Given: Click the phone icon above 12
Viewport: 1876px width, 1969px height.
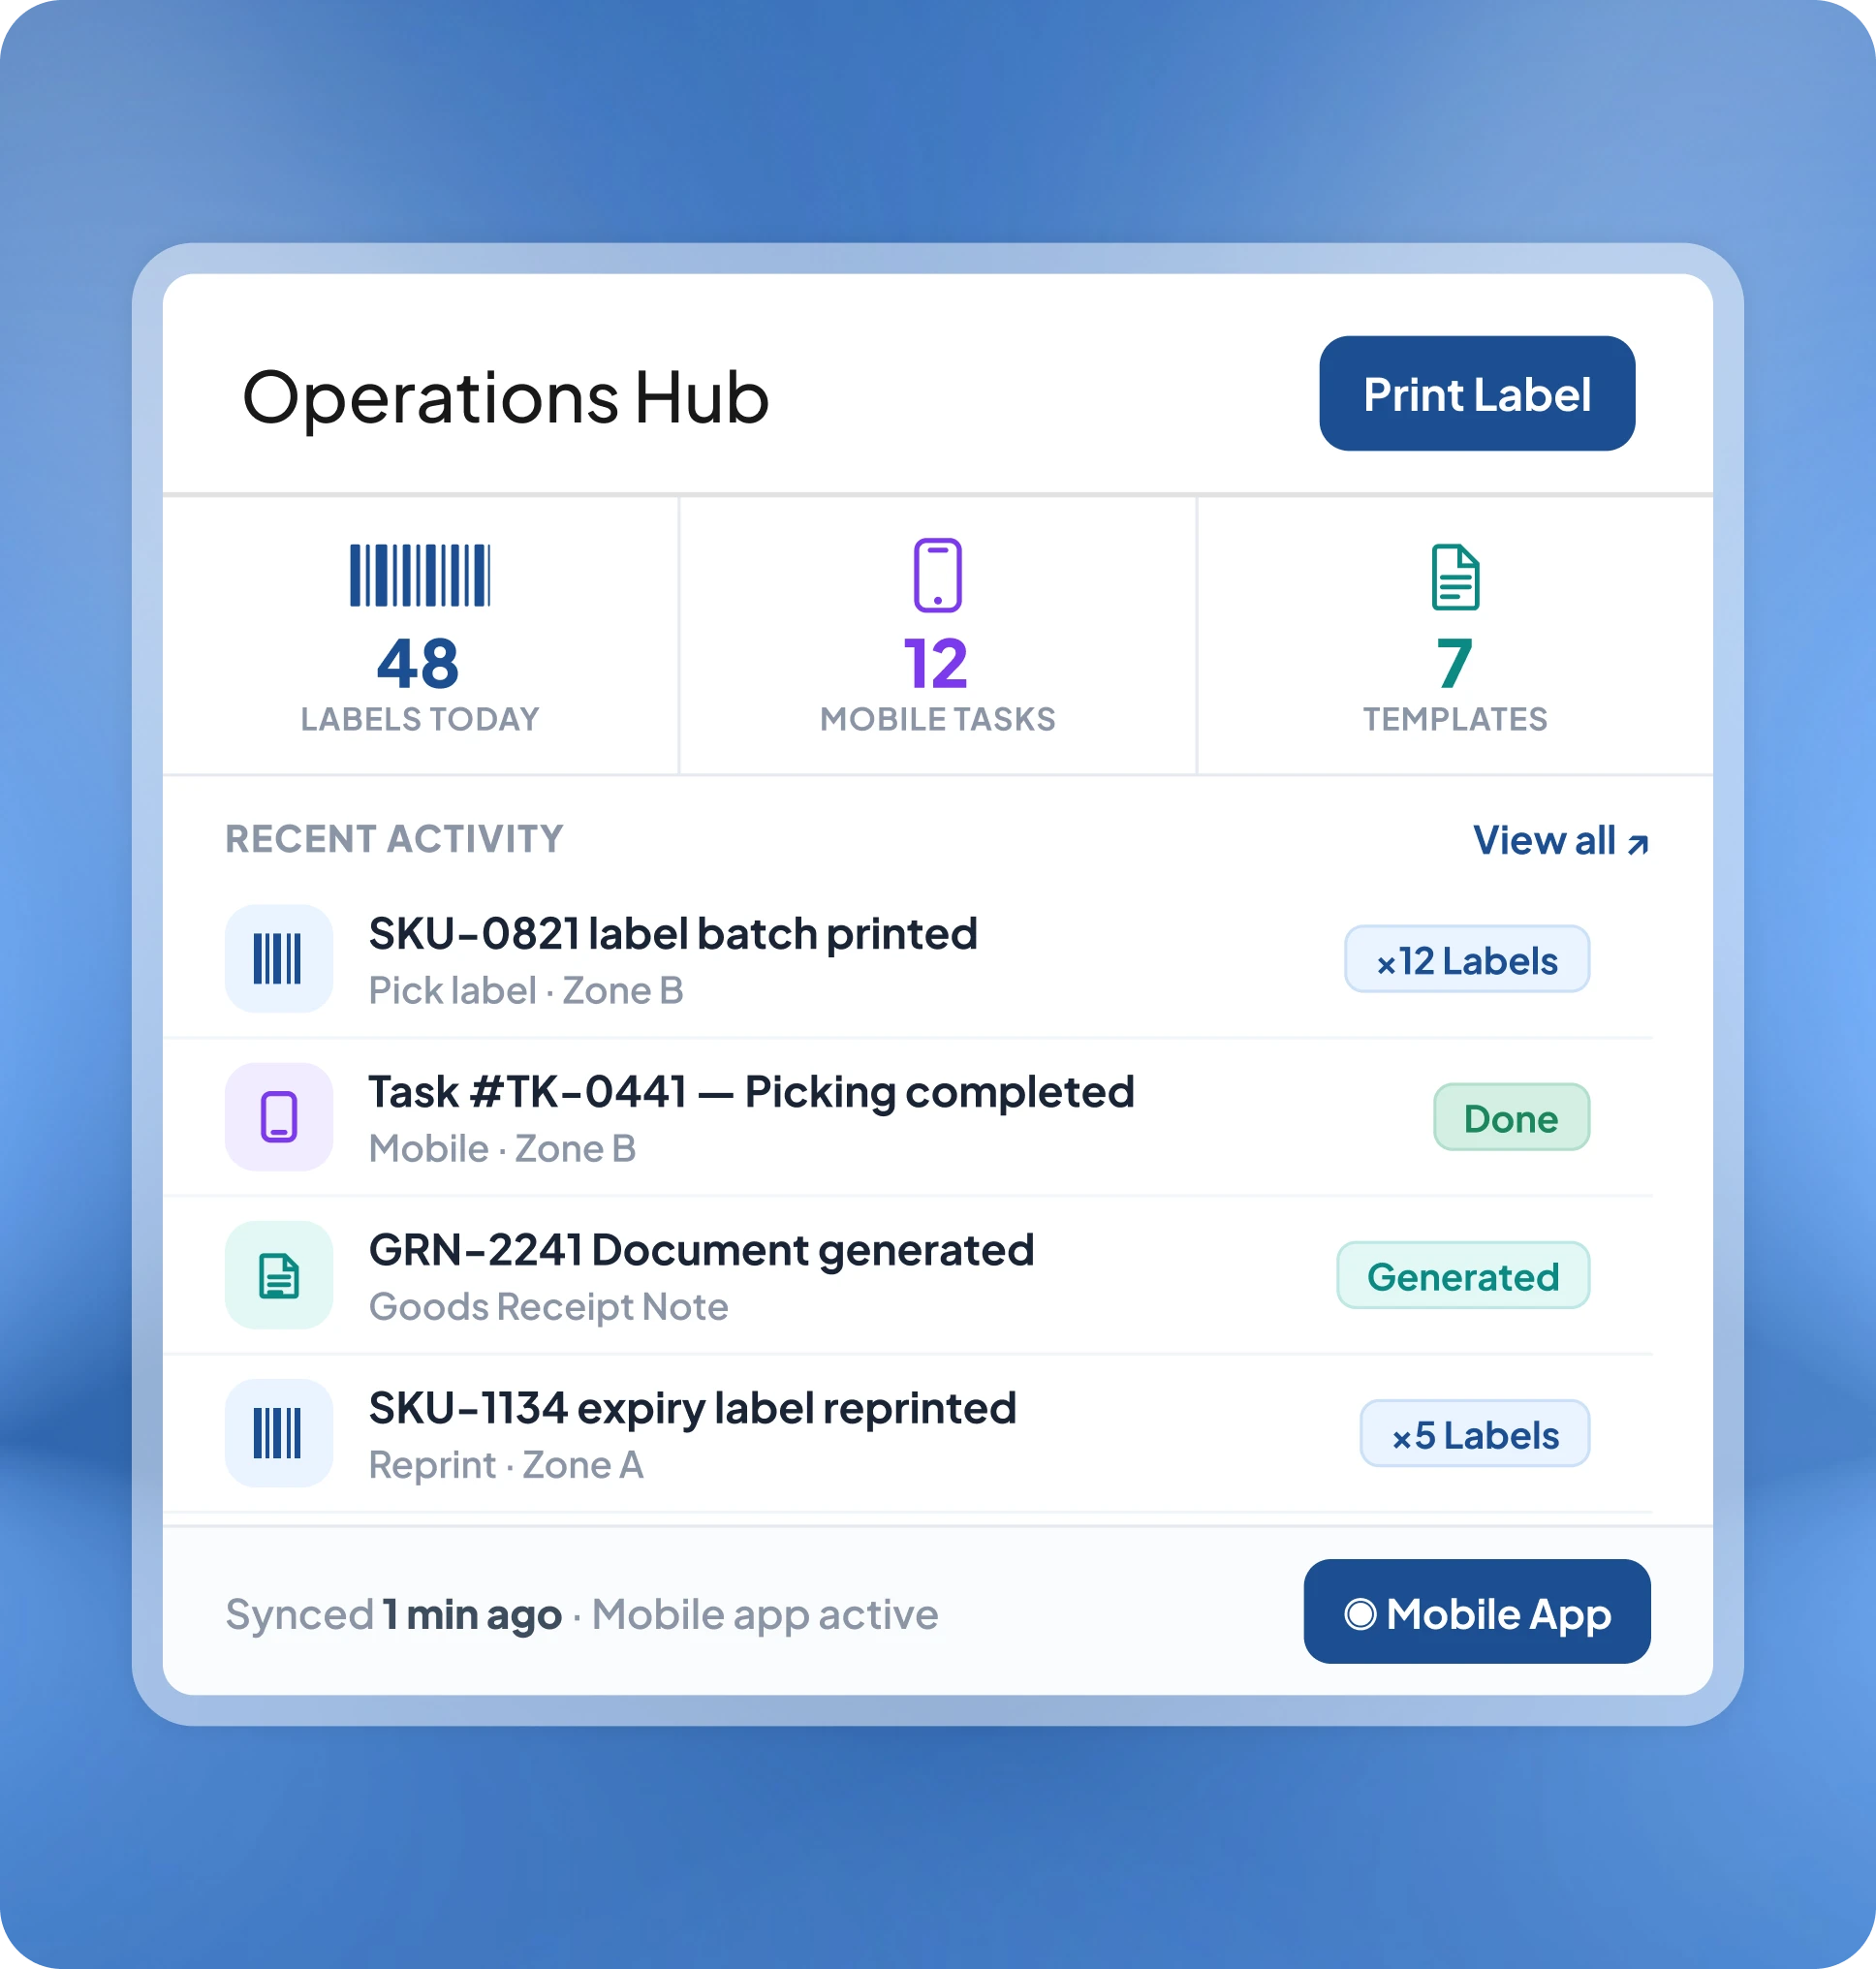Looking at the screenshot, I should pos(937,575).
